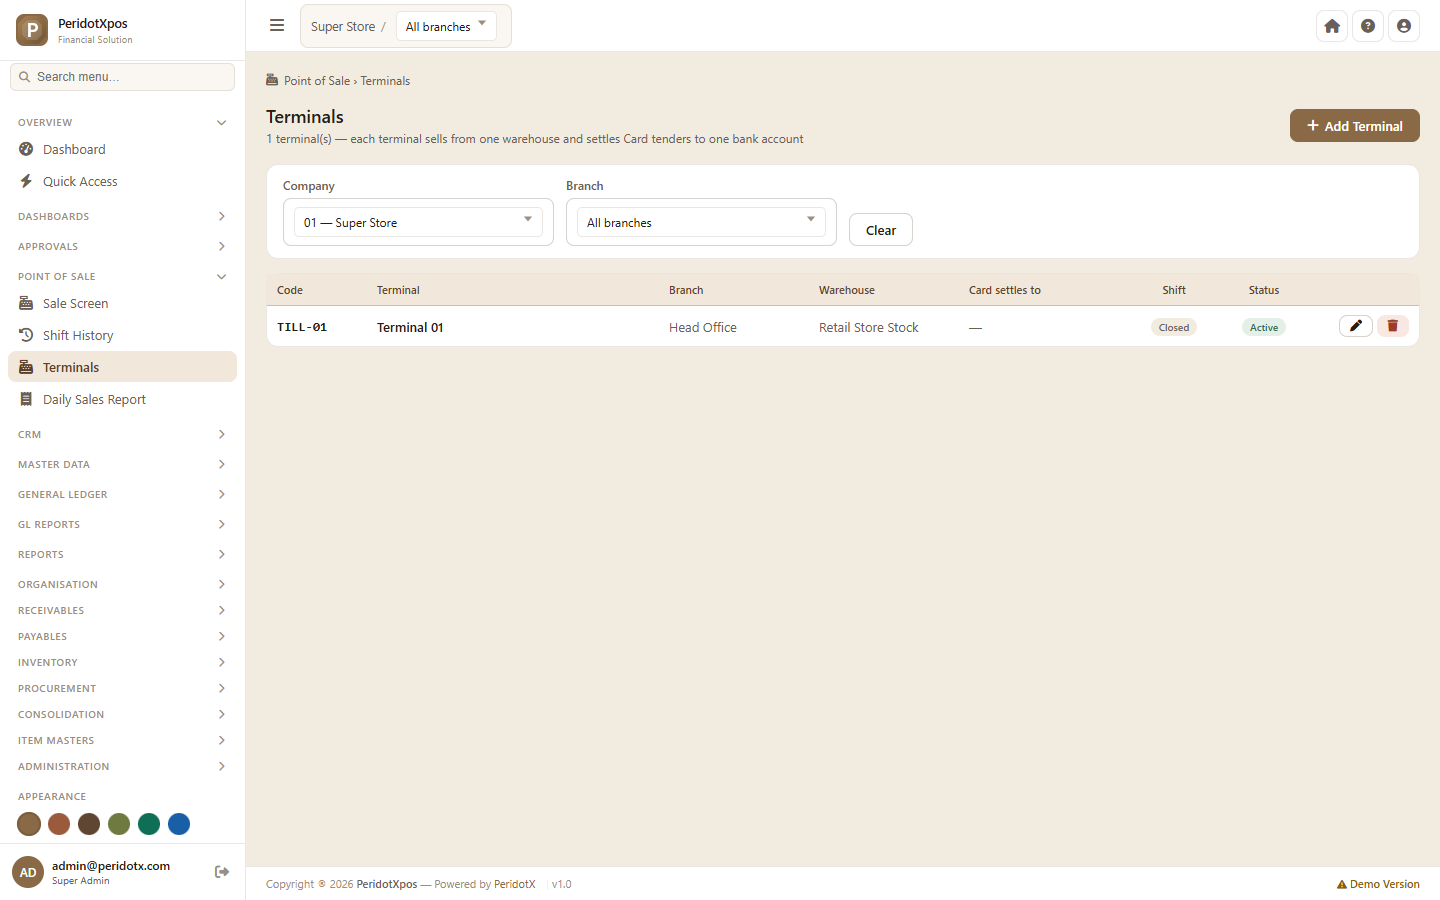Go to home via house icon
This screenshot has width=1440, height=900.
[1332, 26]
